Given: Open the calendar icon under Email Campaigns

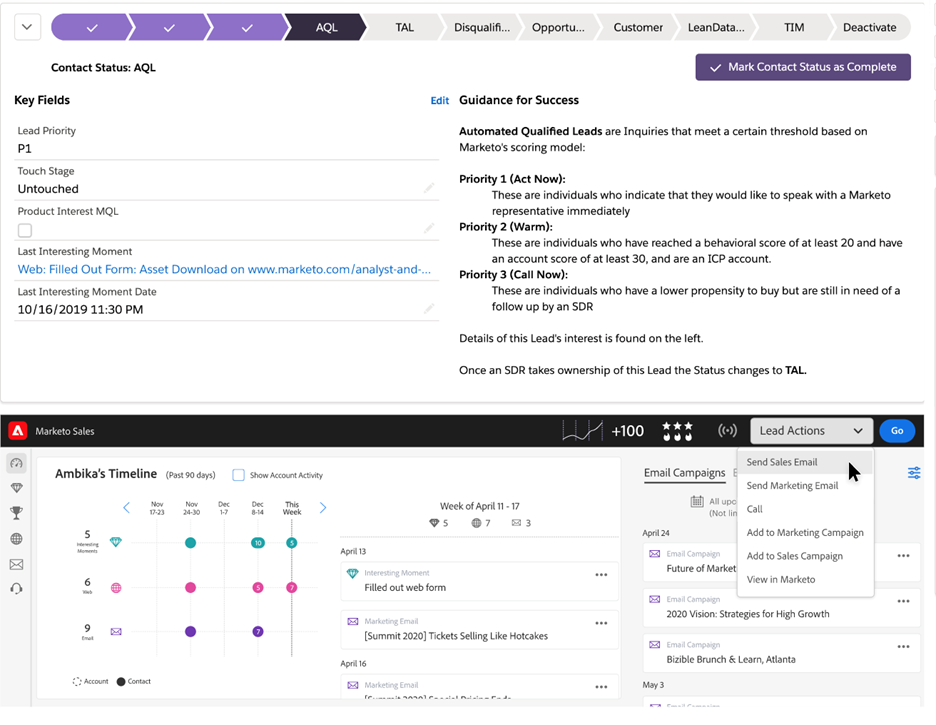Looking at the screenshot, I should click(x=697, y=501).
